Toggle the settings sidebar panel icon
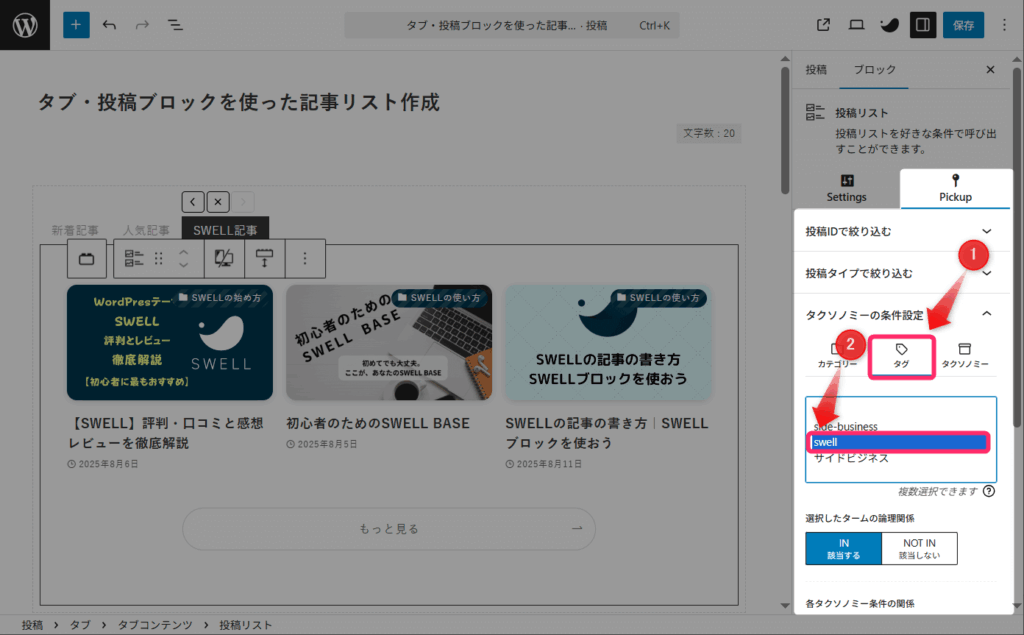Screen dimensions: 1024x635 (x=923, y=25)
